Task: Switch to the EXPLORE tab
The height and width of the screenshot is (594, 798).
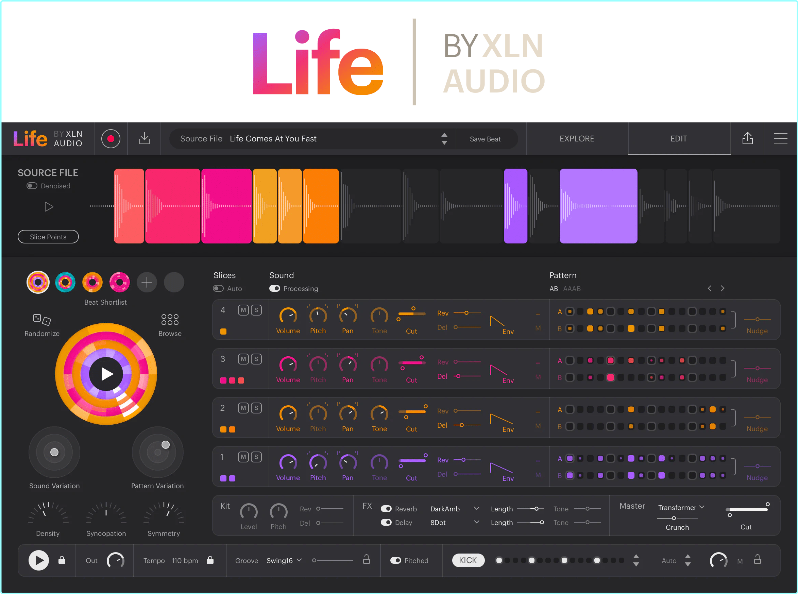Action: coord(577,138)
